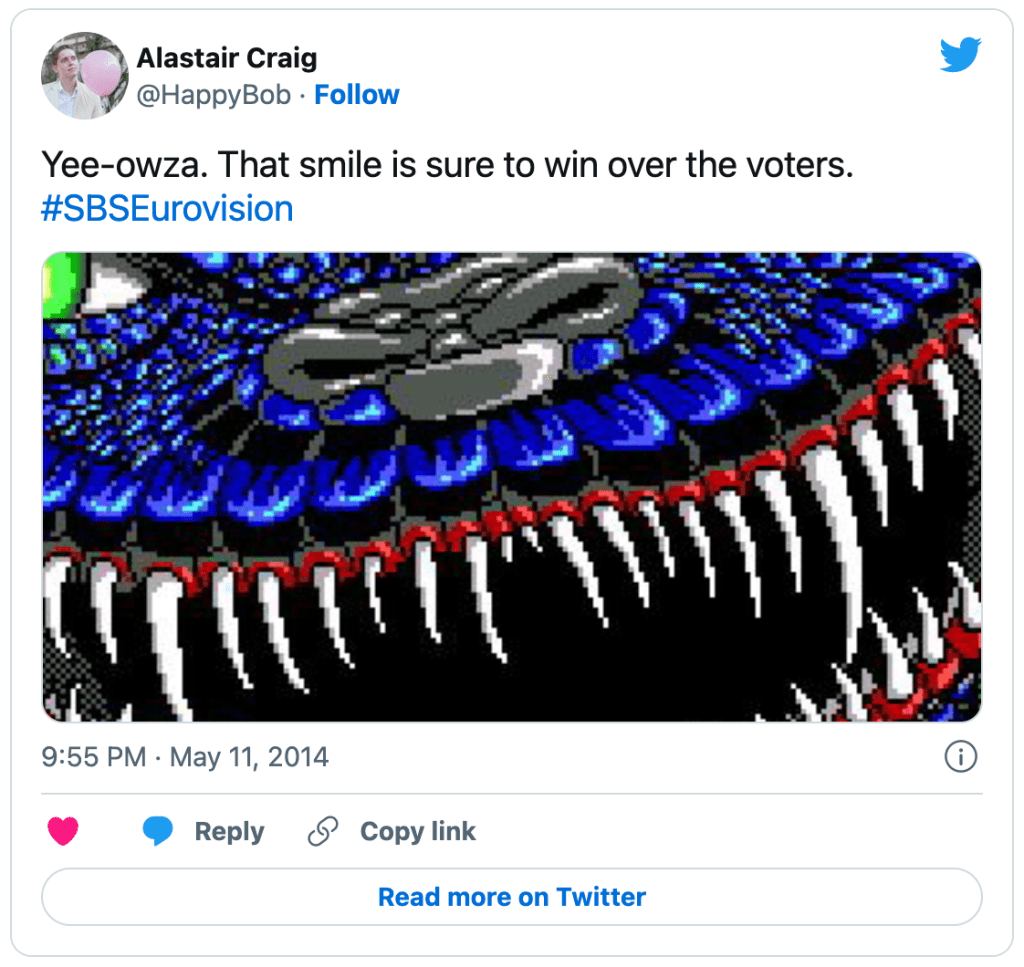1024x967 pixels.
Task: Click the Twitter bird logo
Action: point(960,55)
